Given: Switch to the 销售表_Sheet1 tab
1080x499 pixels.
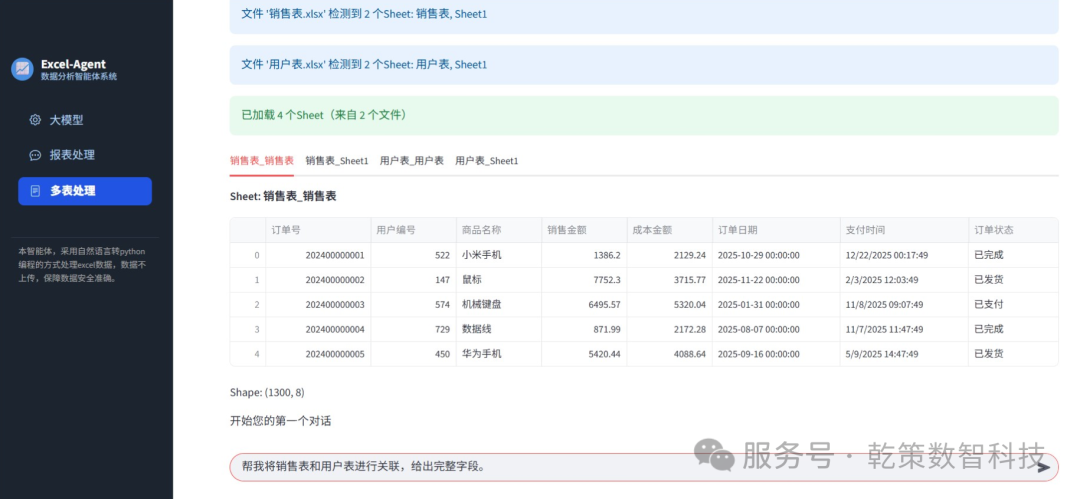Looking at the screenshot, I should (336, 160).
